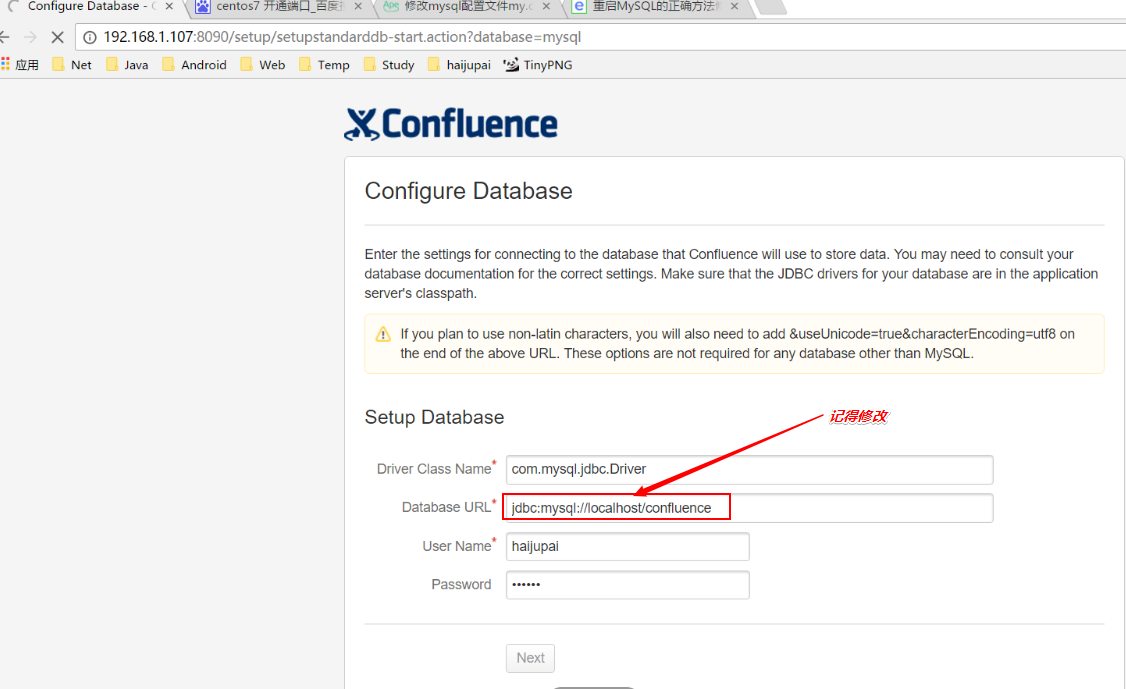Screen dimensions: 1126x689
Task: Close the Configure Database tab
Action: point(169,6)
